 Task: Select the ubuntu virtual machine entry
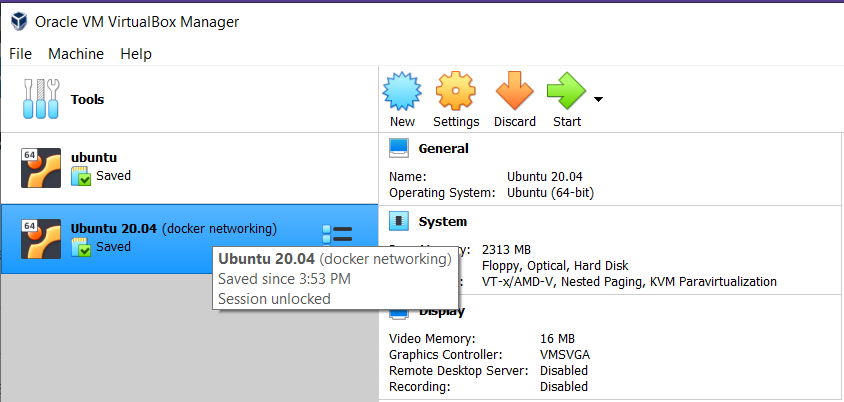[189, 168]
